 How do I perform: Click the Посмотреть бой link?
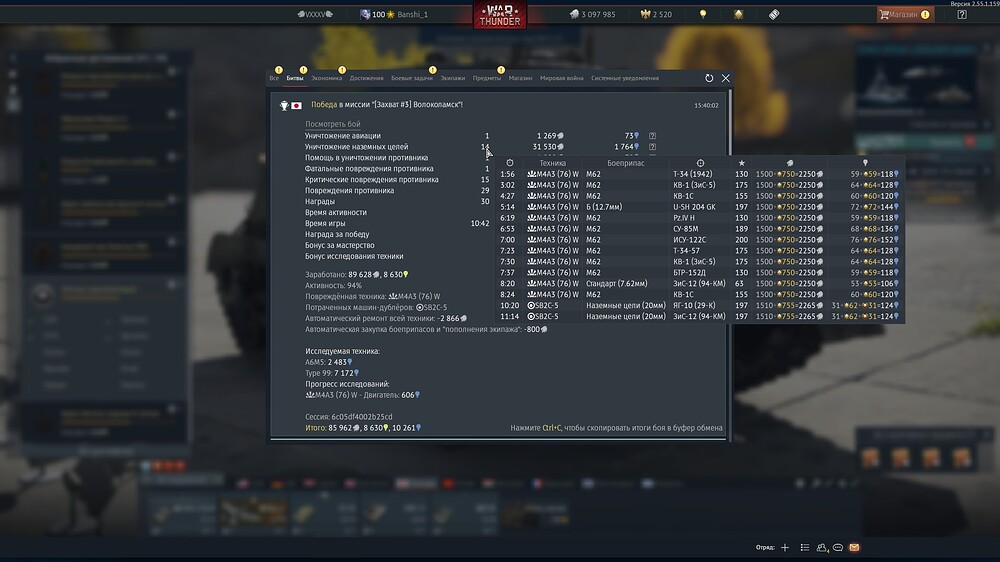click(x=332, y=124)
